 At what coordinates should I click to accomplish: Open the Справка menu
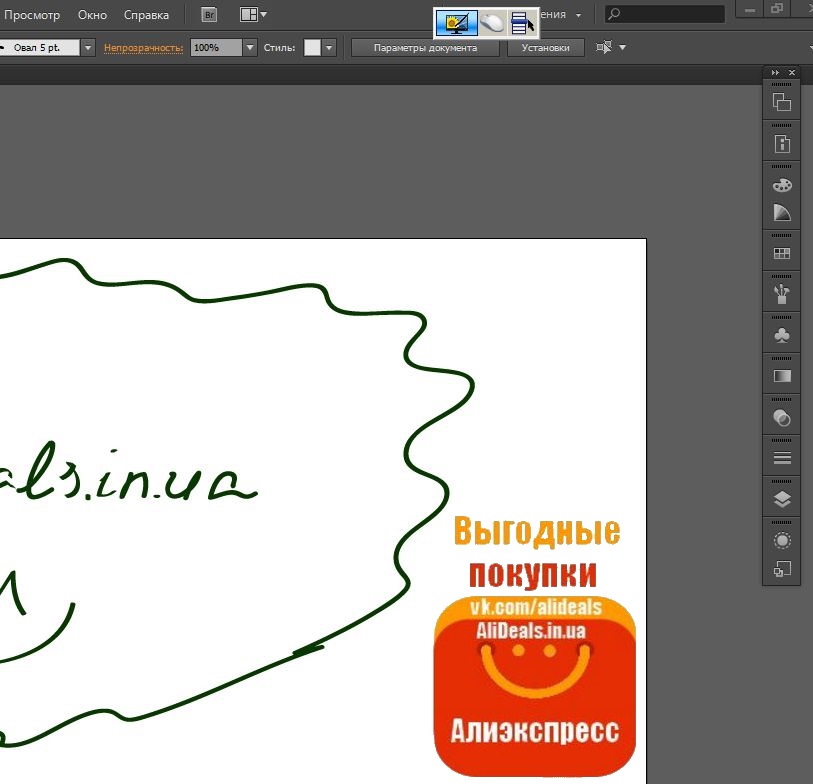pos(146,15)
